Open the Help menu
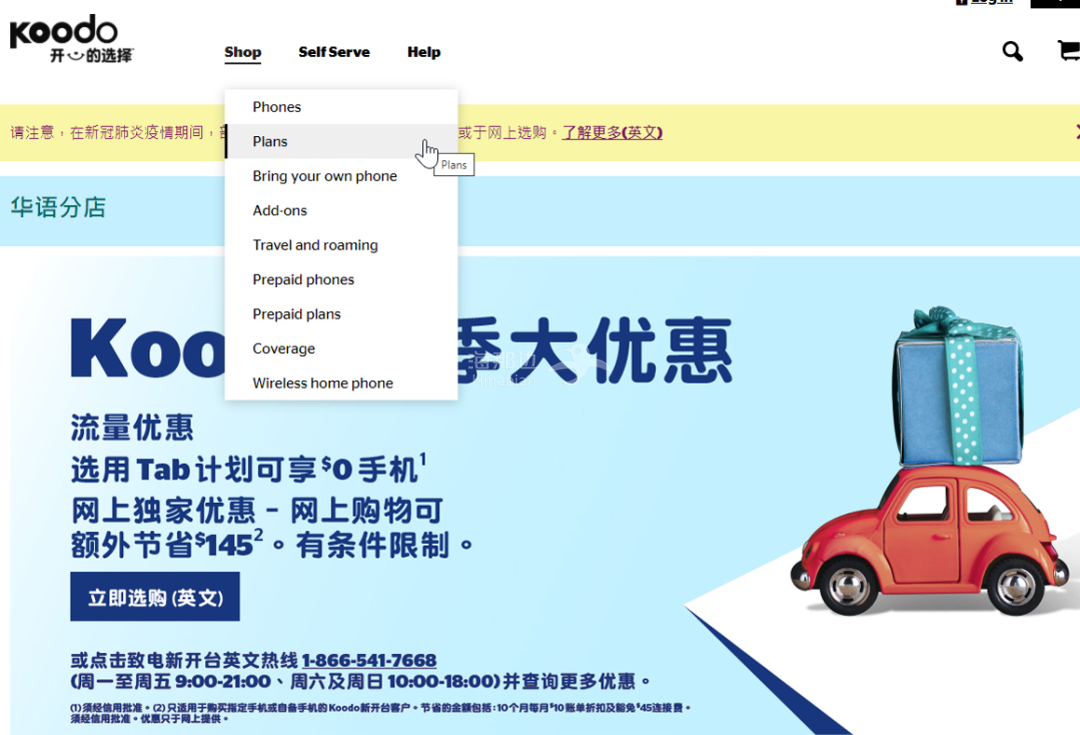The image size is (1080, 735). (x=424, y=52)
